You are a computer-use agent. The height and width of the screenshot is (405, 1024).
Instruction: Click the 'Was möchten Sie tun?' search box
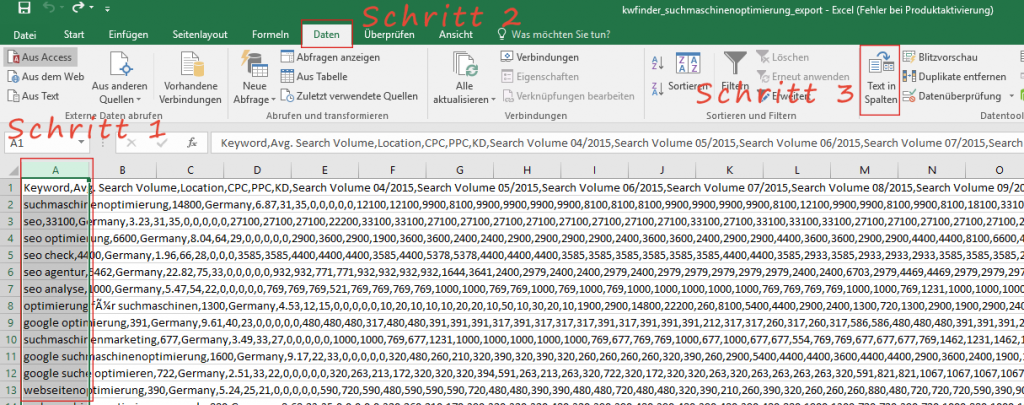[554, 35]
